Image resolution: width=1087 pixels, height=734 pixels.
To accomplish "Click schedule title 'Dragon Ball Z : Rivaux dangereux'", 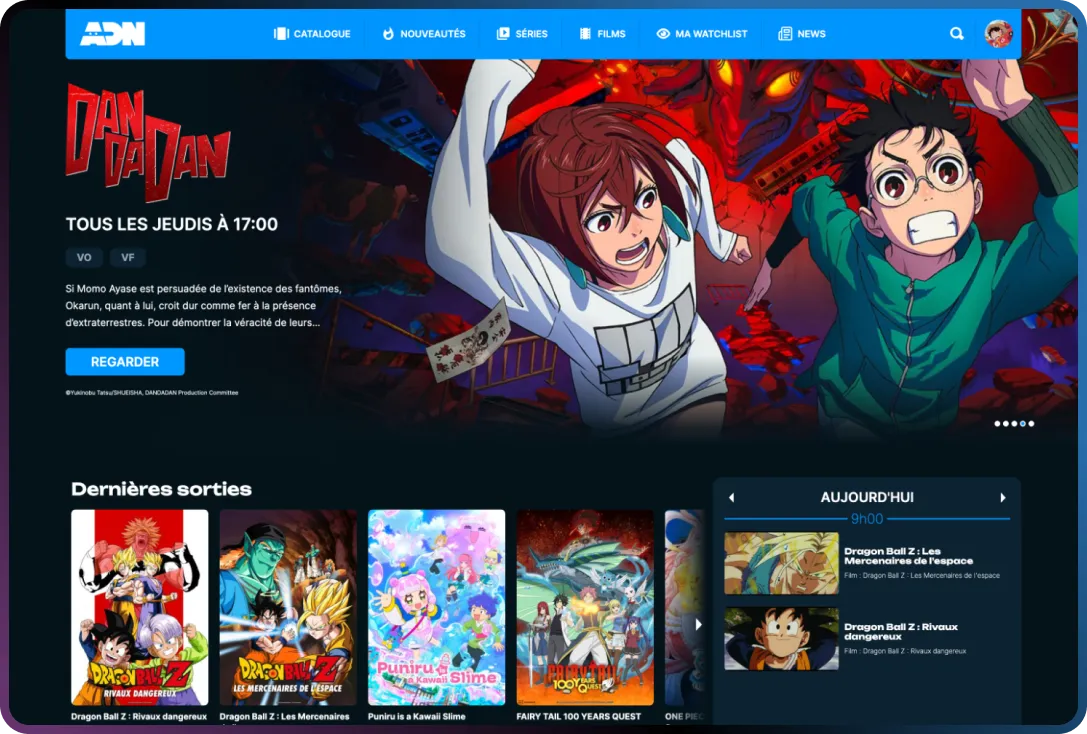I will coord(901,631).
